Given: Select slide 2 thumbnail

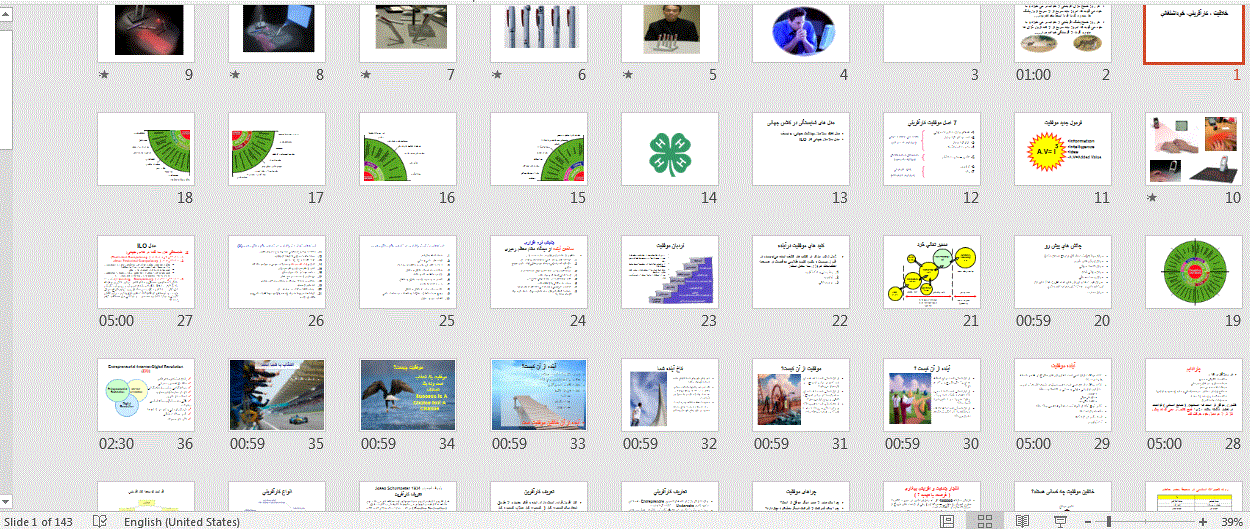Looking at the screenshot, I should [1063, 33].
